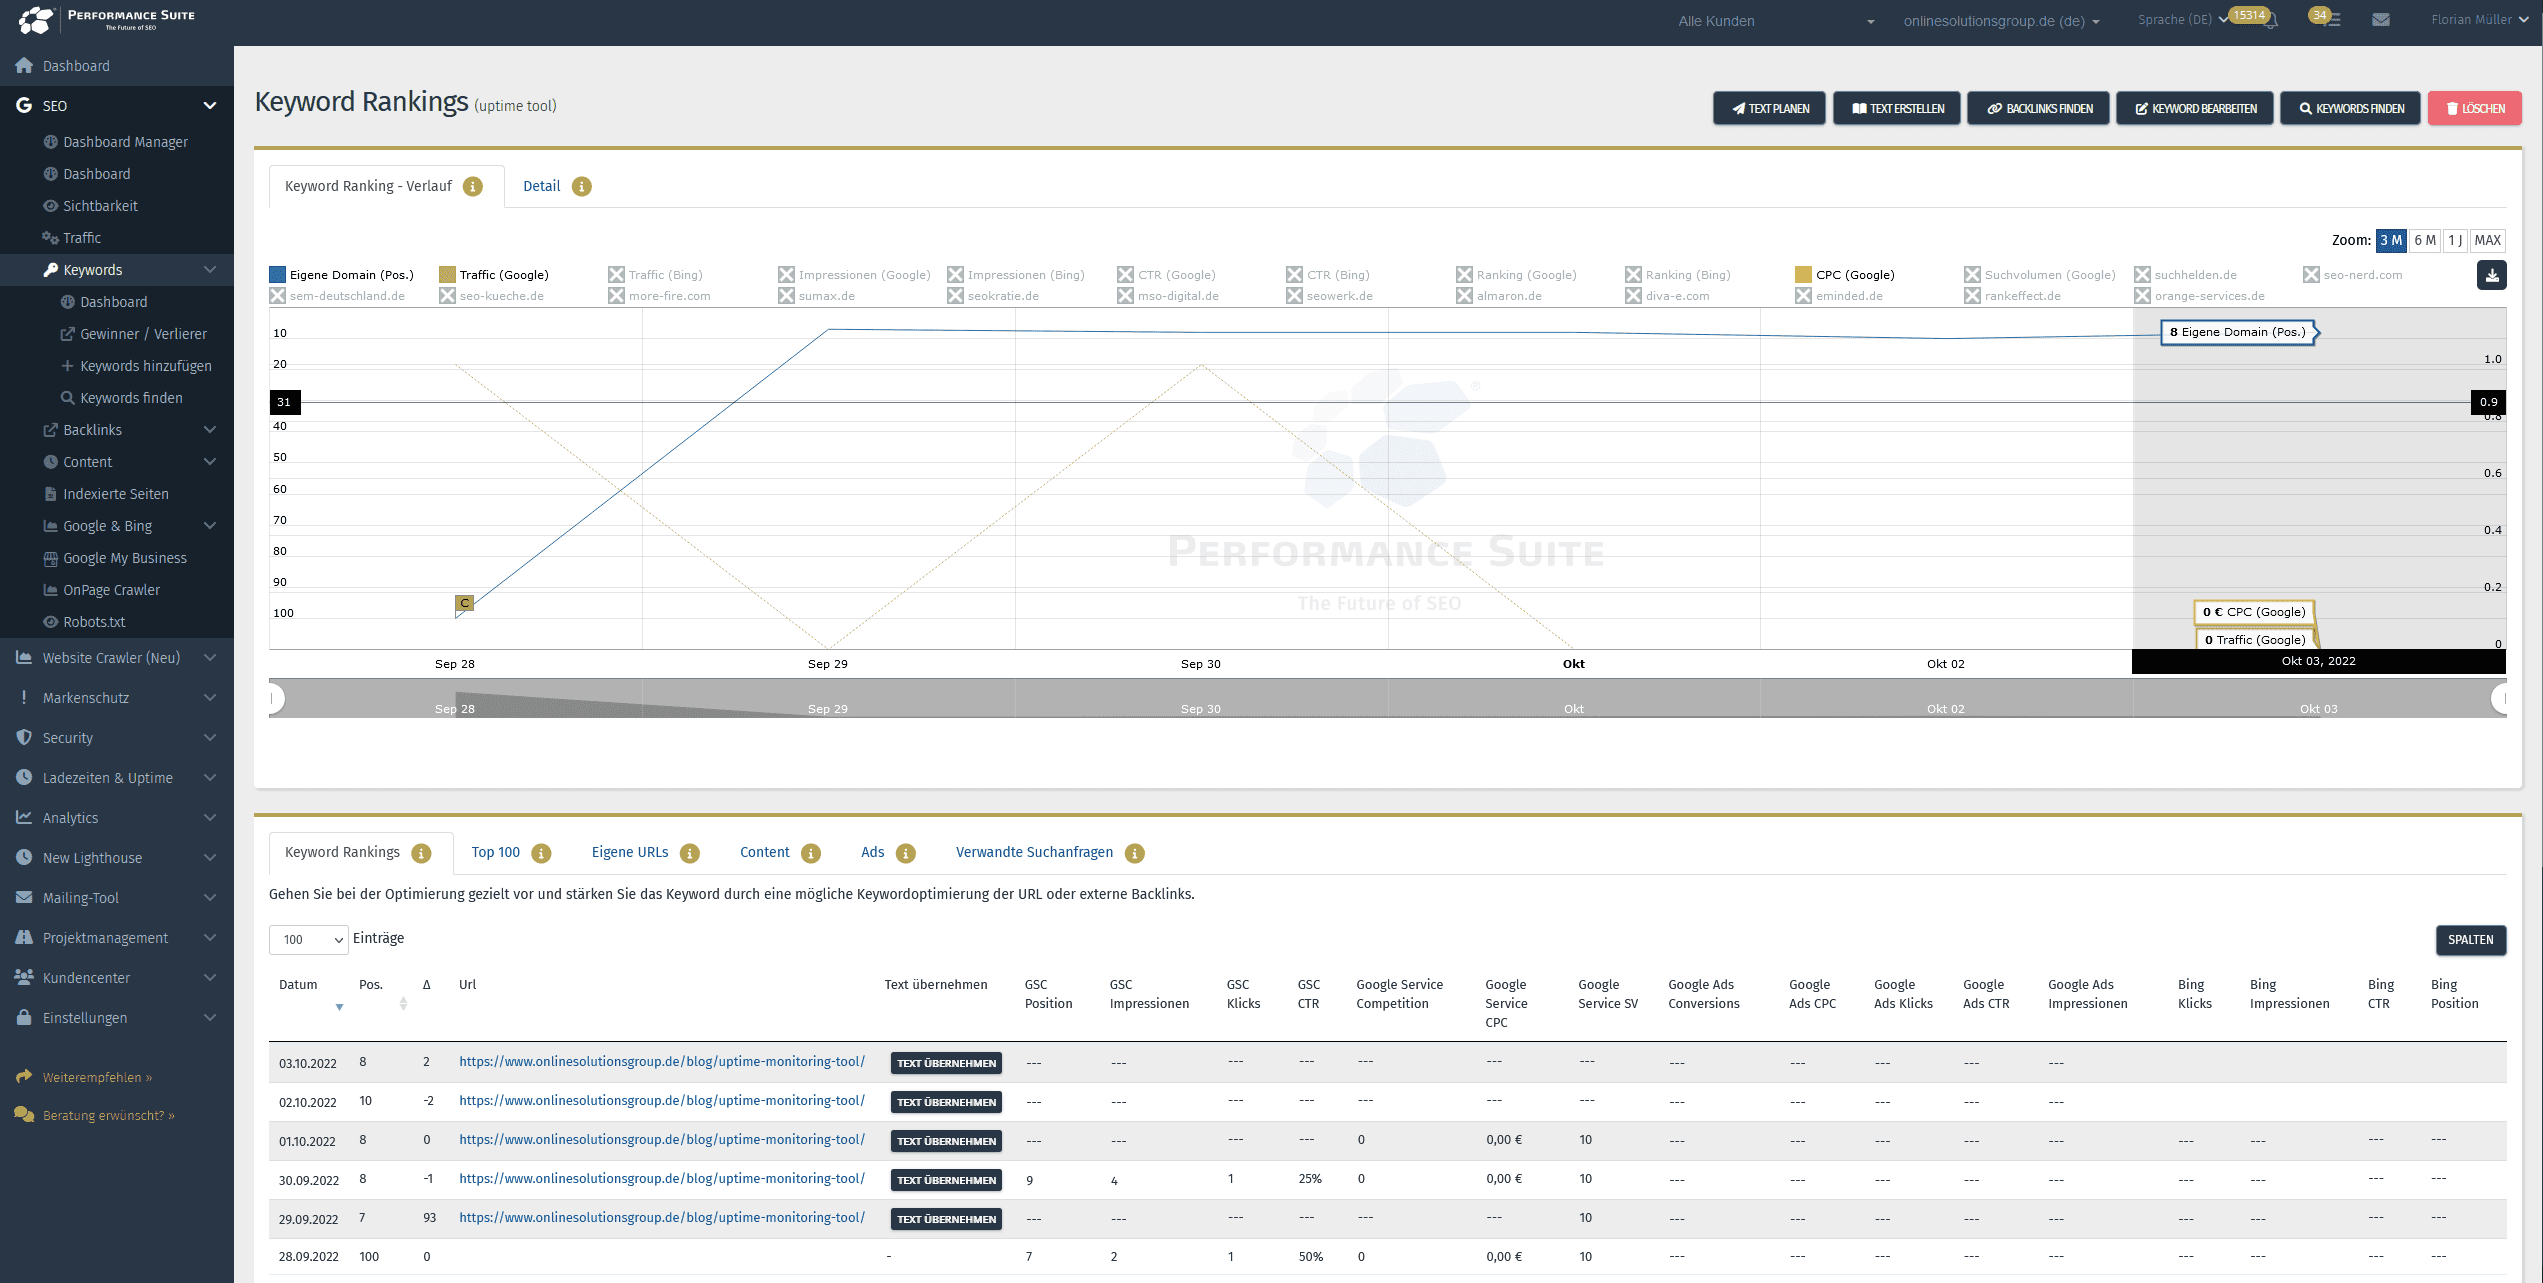Set chart zoom to 6 M
The height and width of the screenshot is (1283, 2543).
(2424, 241)
